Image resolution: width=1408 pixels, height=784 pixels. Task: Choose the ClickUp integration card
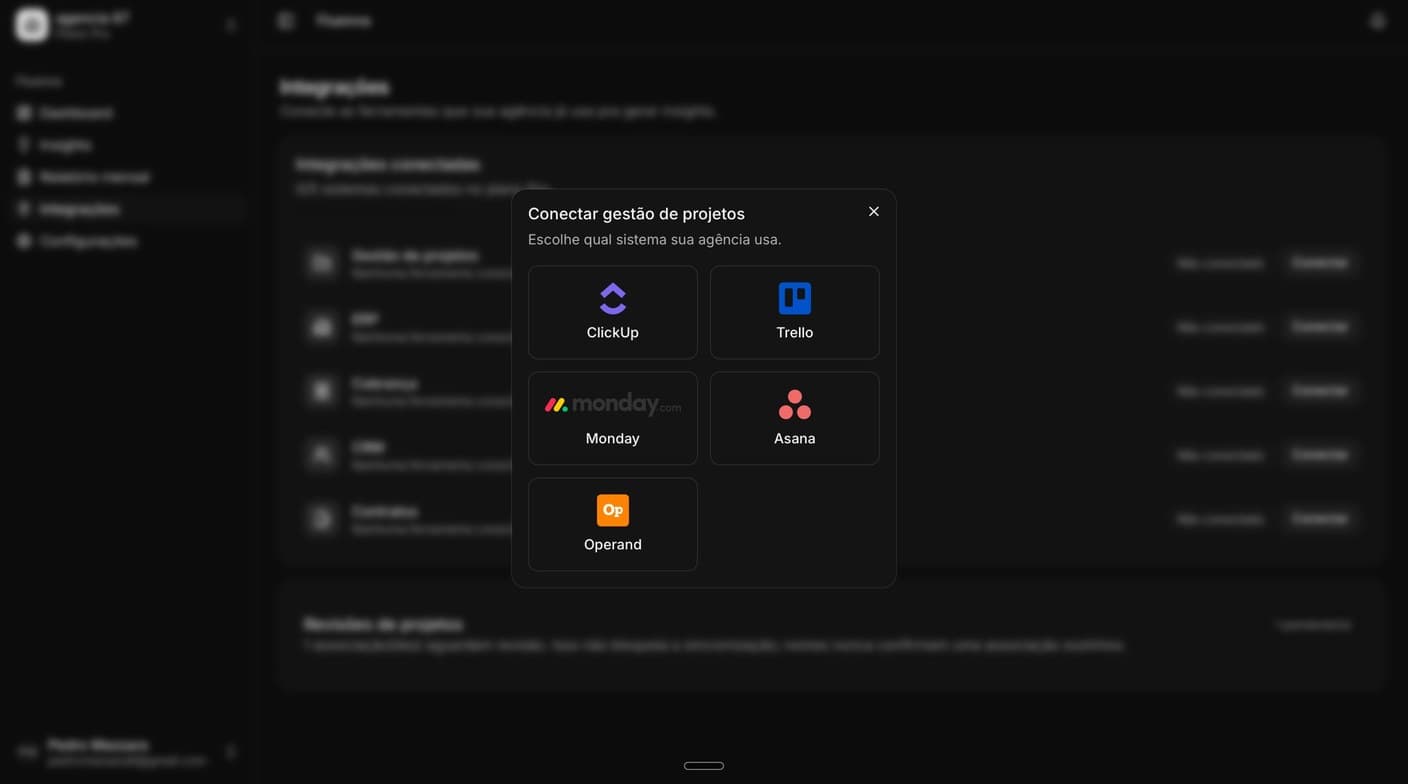tap(613, 312)
